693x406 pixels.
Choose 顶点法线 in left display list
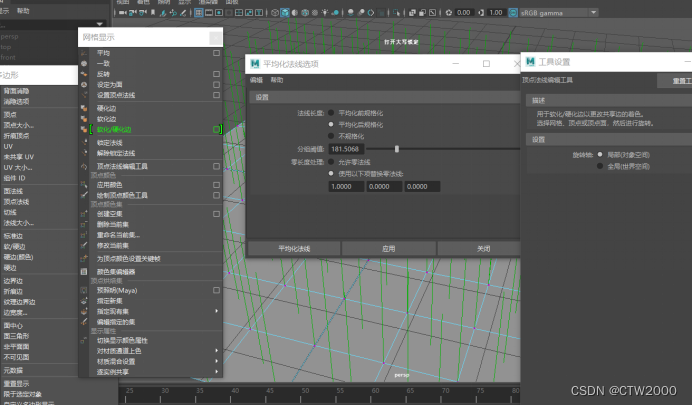[x=16, y=202]
